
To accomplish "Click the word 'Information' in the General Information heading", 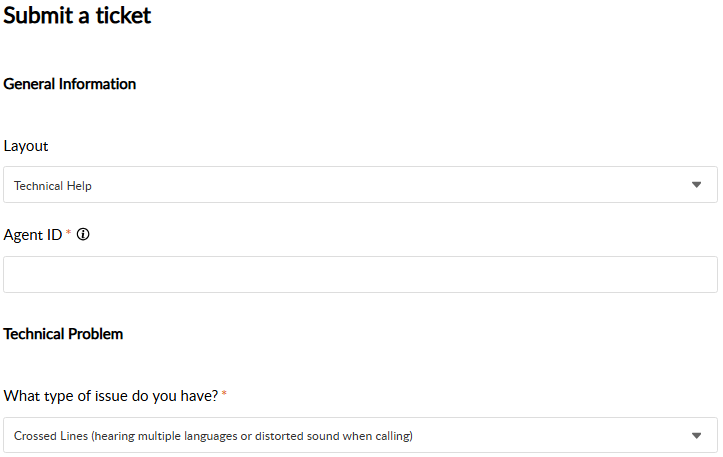I will pos(97,84).
